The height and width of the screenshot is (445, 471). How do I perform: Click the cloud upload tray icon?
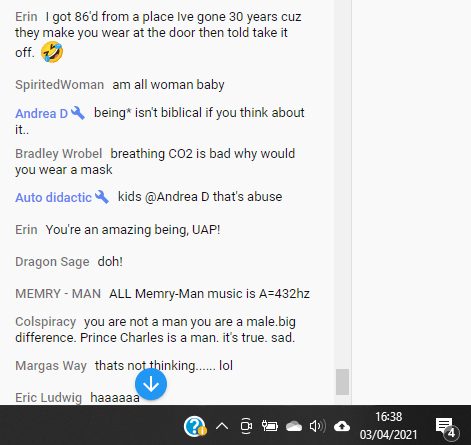pos(342,426)
